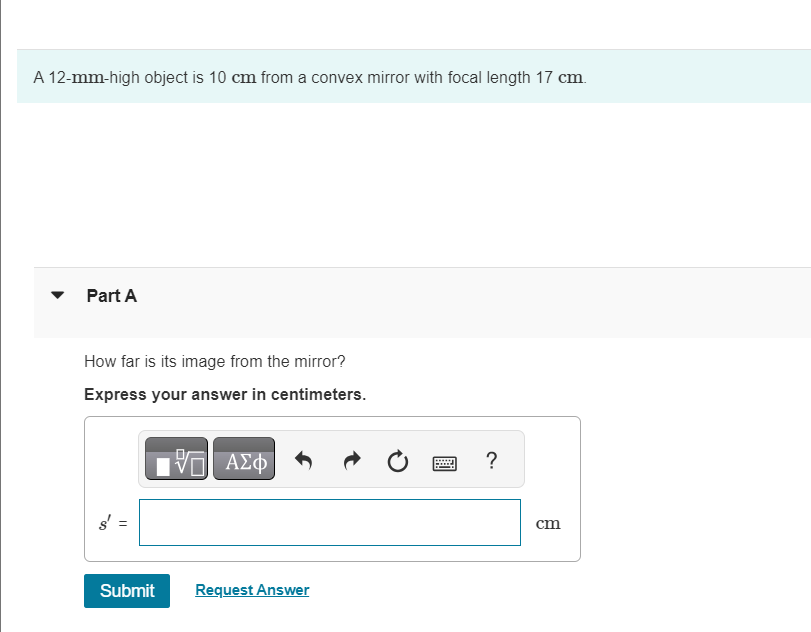Click the '17 cm' focal length text
This screenshot has height=632, width=811.
[559, 78]
